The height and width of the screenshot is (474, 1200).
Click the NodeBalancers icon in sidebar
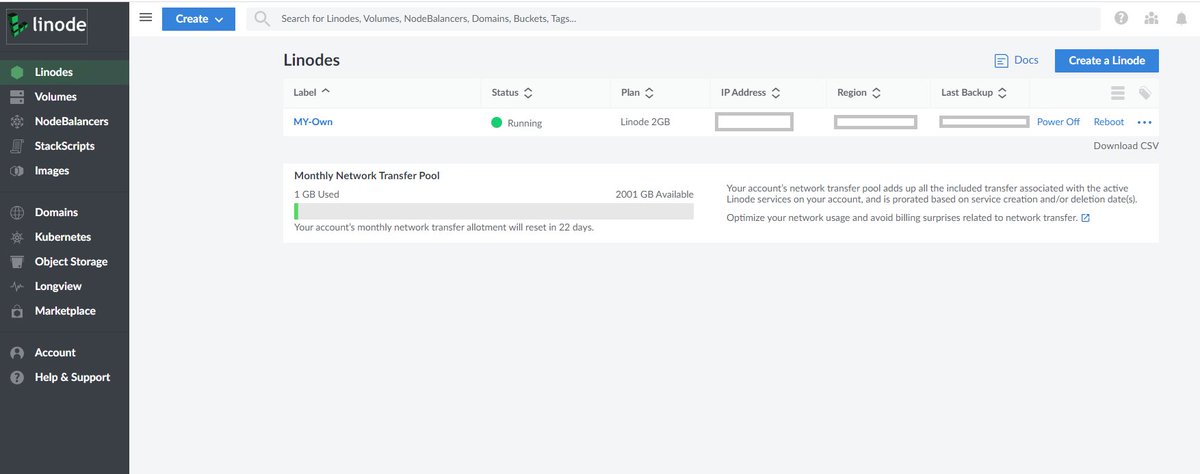pos(17,121)
